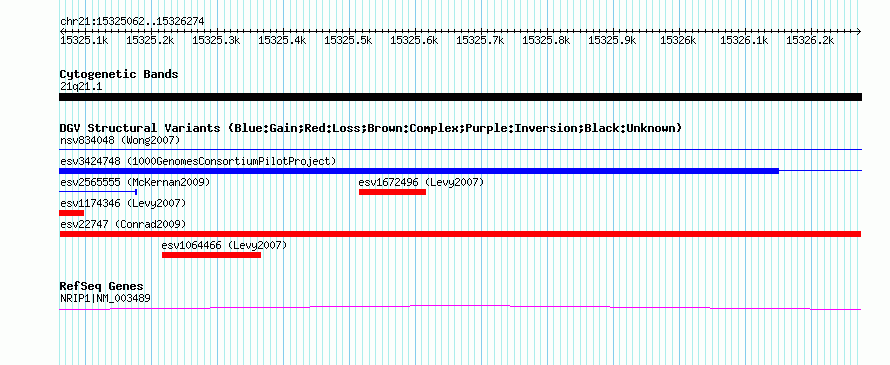This screenshot has width=890, height=365.
Task: Click the long red esv22747 loss bar
Action: (460, 234)
